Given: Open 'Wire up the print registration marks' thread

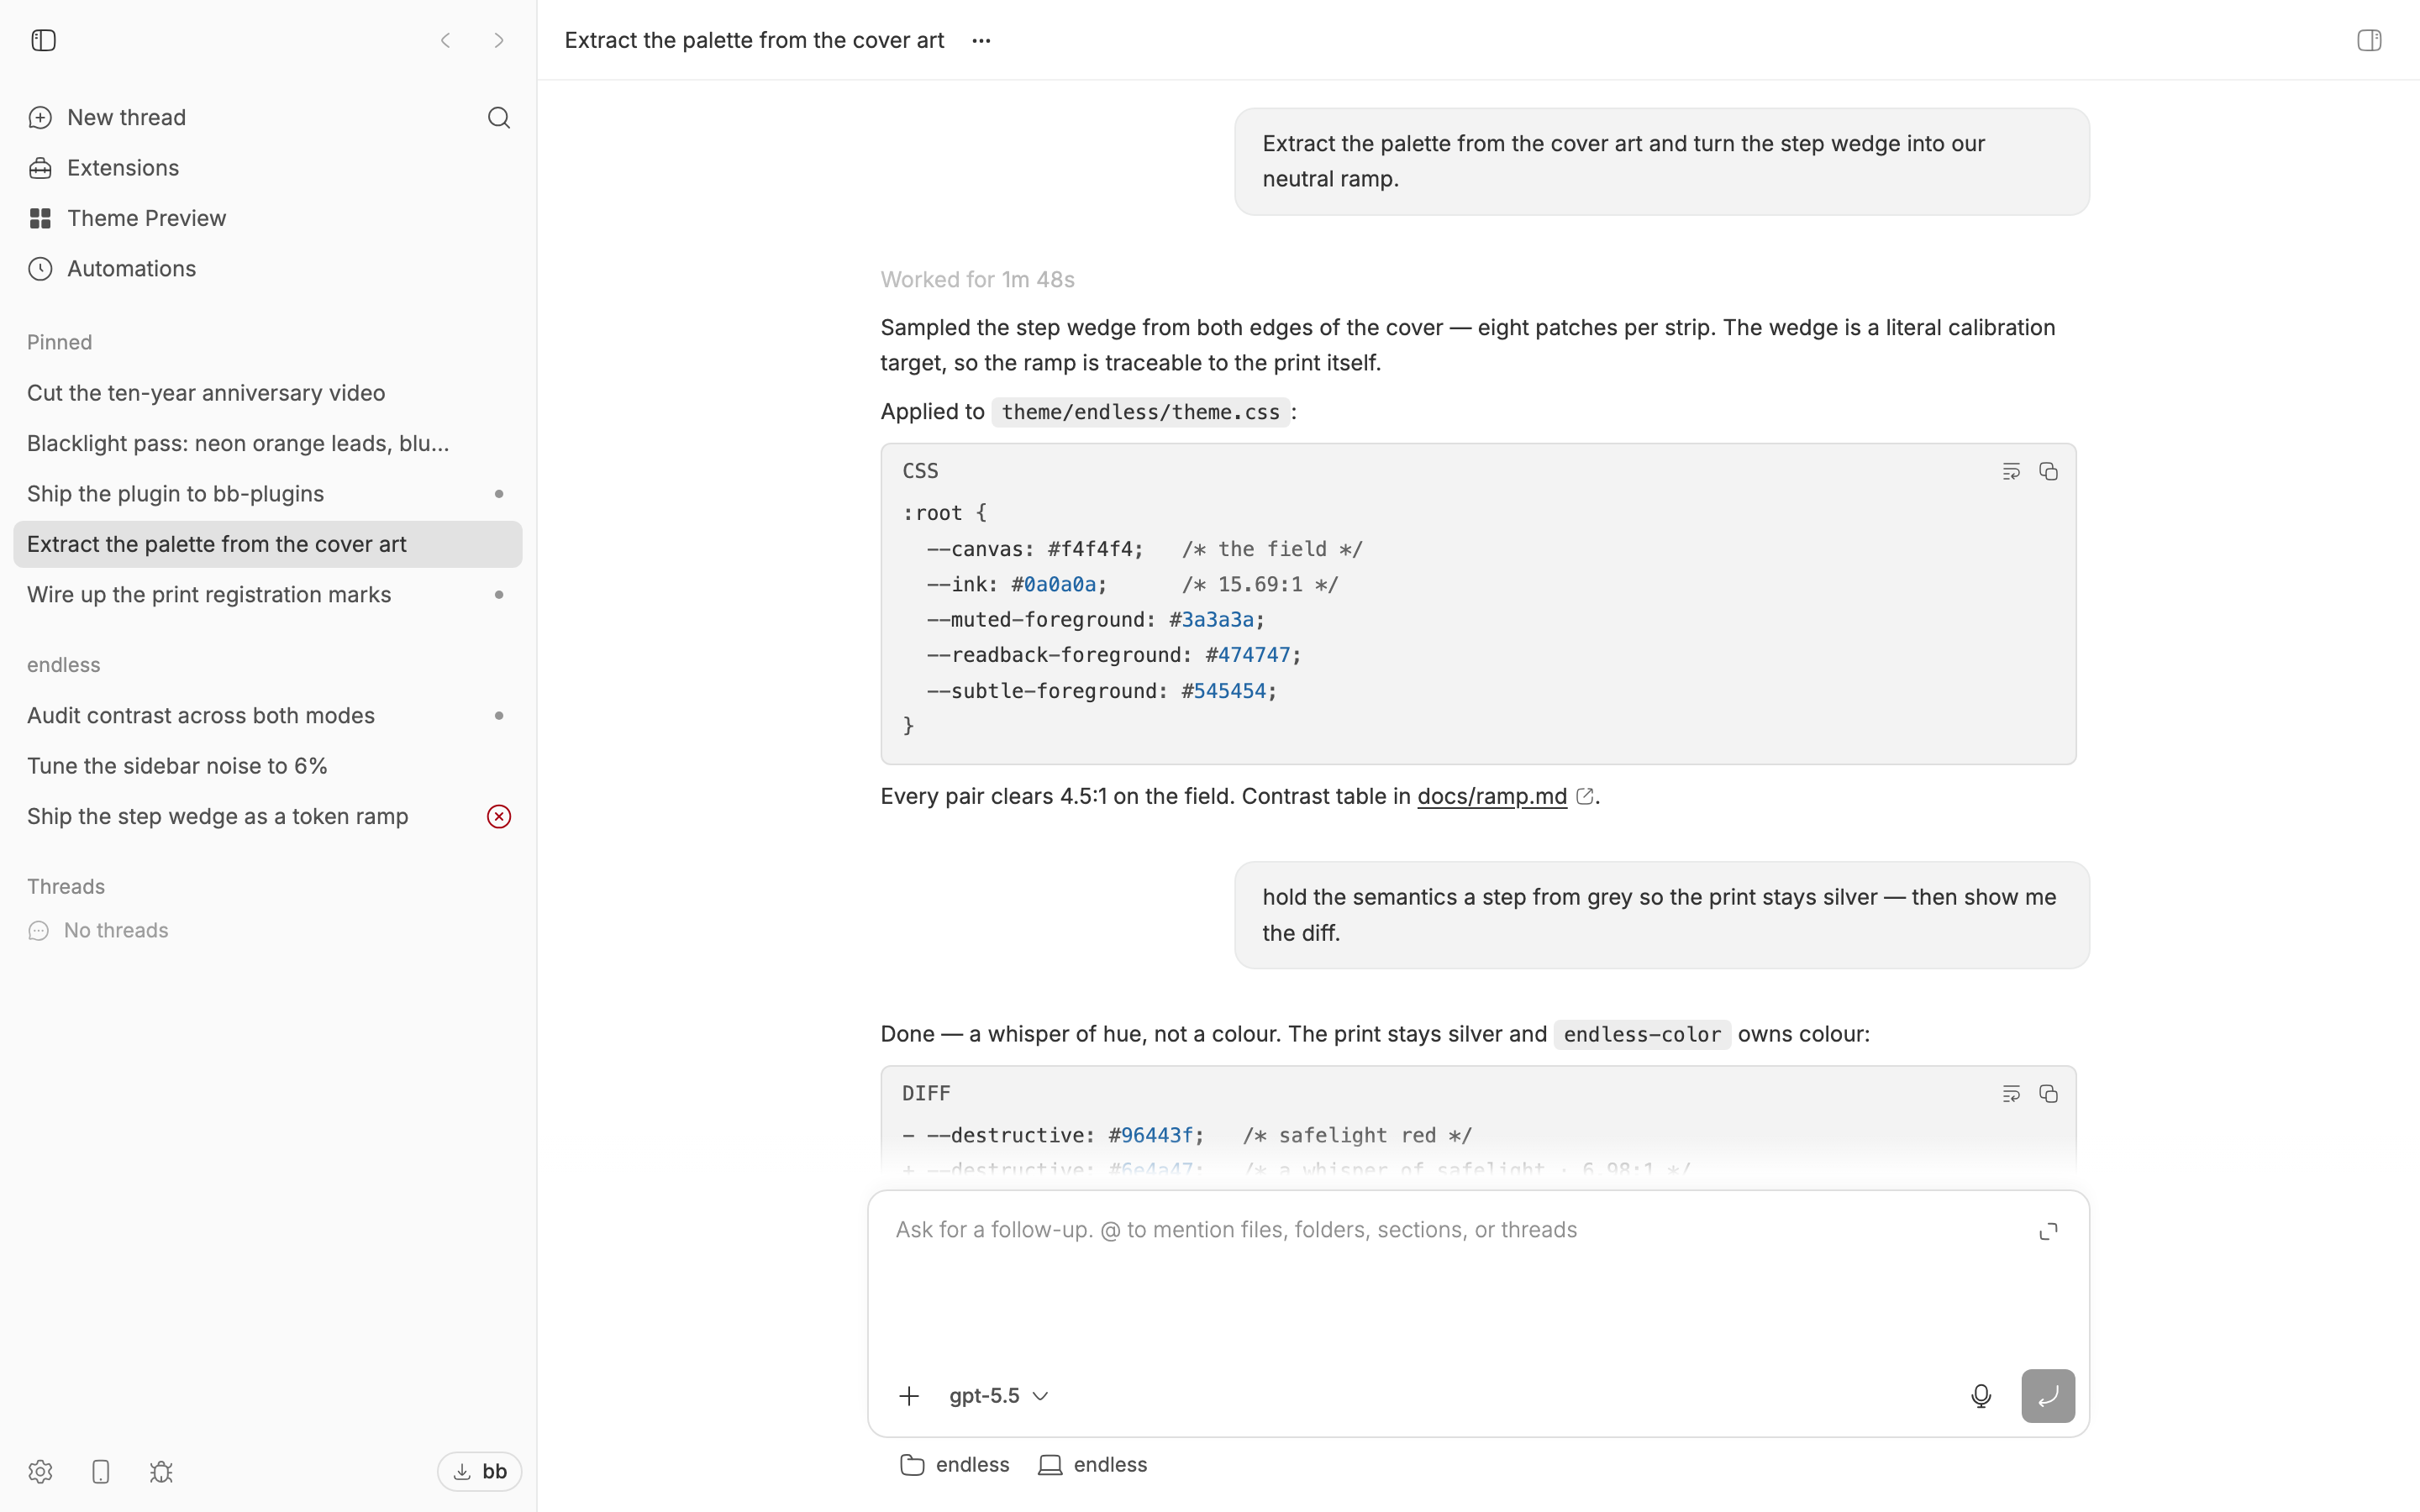Looking at the screenshot, I should pos(268,595).
